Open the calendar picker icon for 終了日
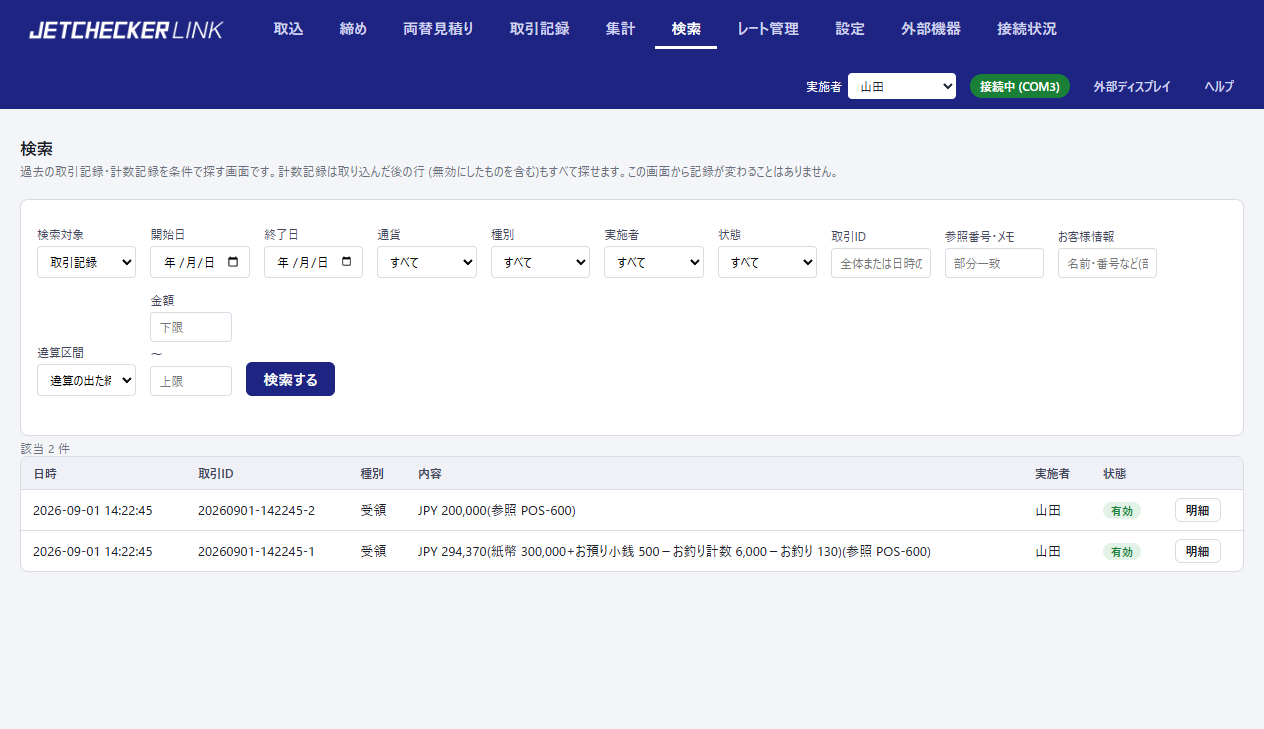This screenshot has height=729, width=1264. [x=347, y=262]
